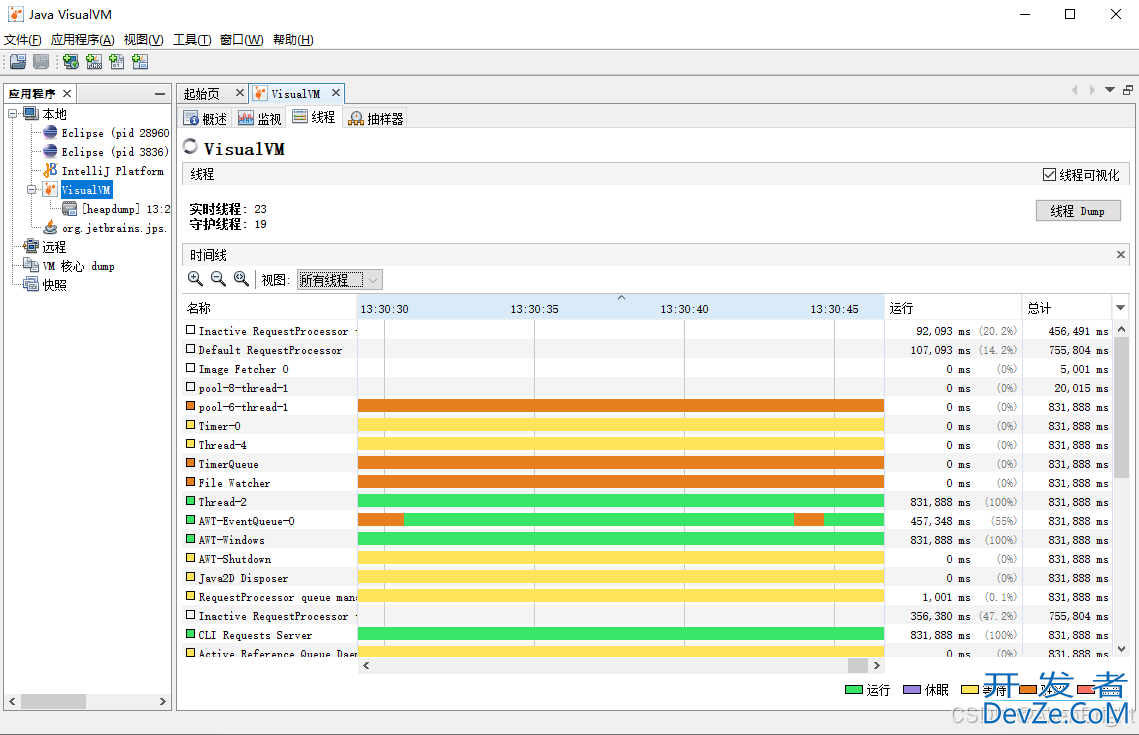Select first Eclipse (pid 28960) icon
Screen dimensions: 1139x735
(50, 132)
